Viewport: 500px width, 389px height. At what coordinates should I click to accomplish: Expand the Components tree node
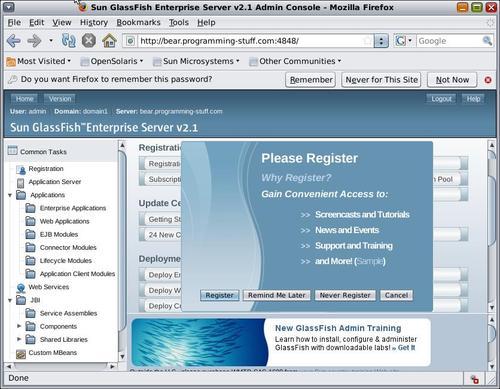point(19,326)
